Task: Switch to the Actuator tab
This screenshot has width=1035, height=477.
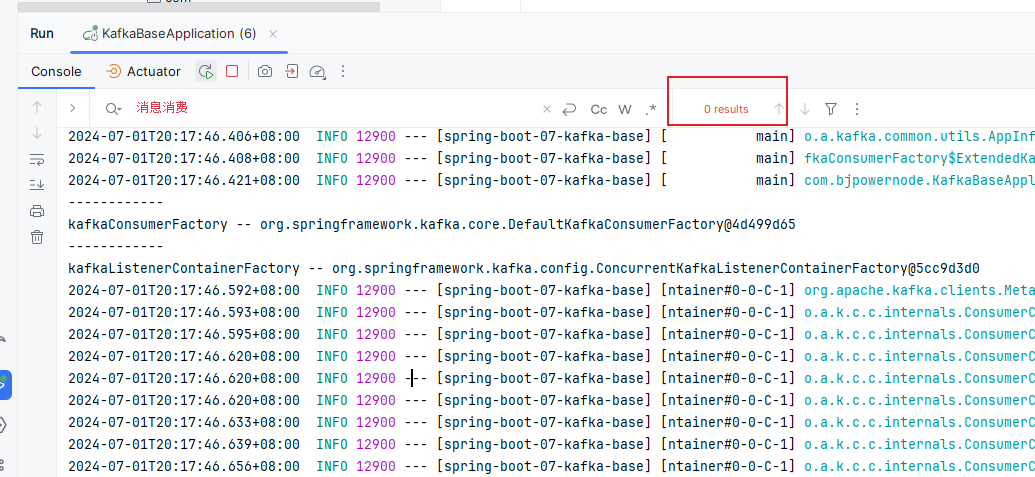Action: (x=143, y=71)
